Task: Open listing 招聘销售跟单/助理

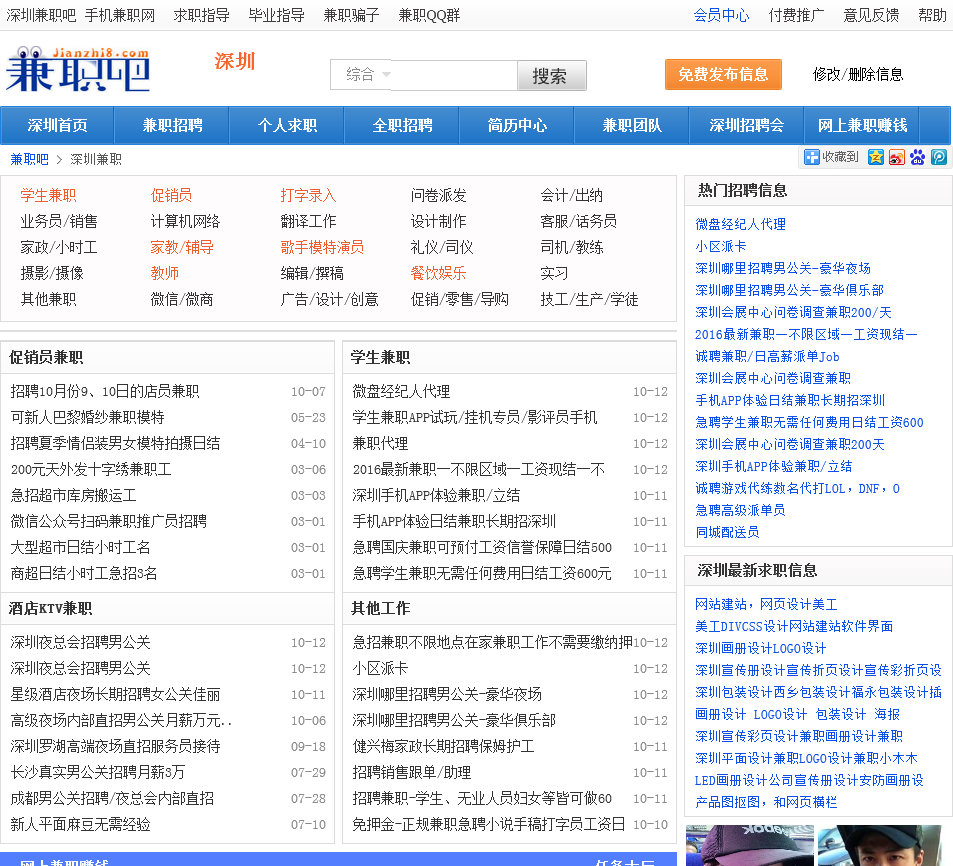Action: tap(411, 772)
